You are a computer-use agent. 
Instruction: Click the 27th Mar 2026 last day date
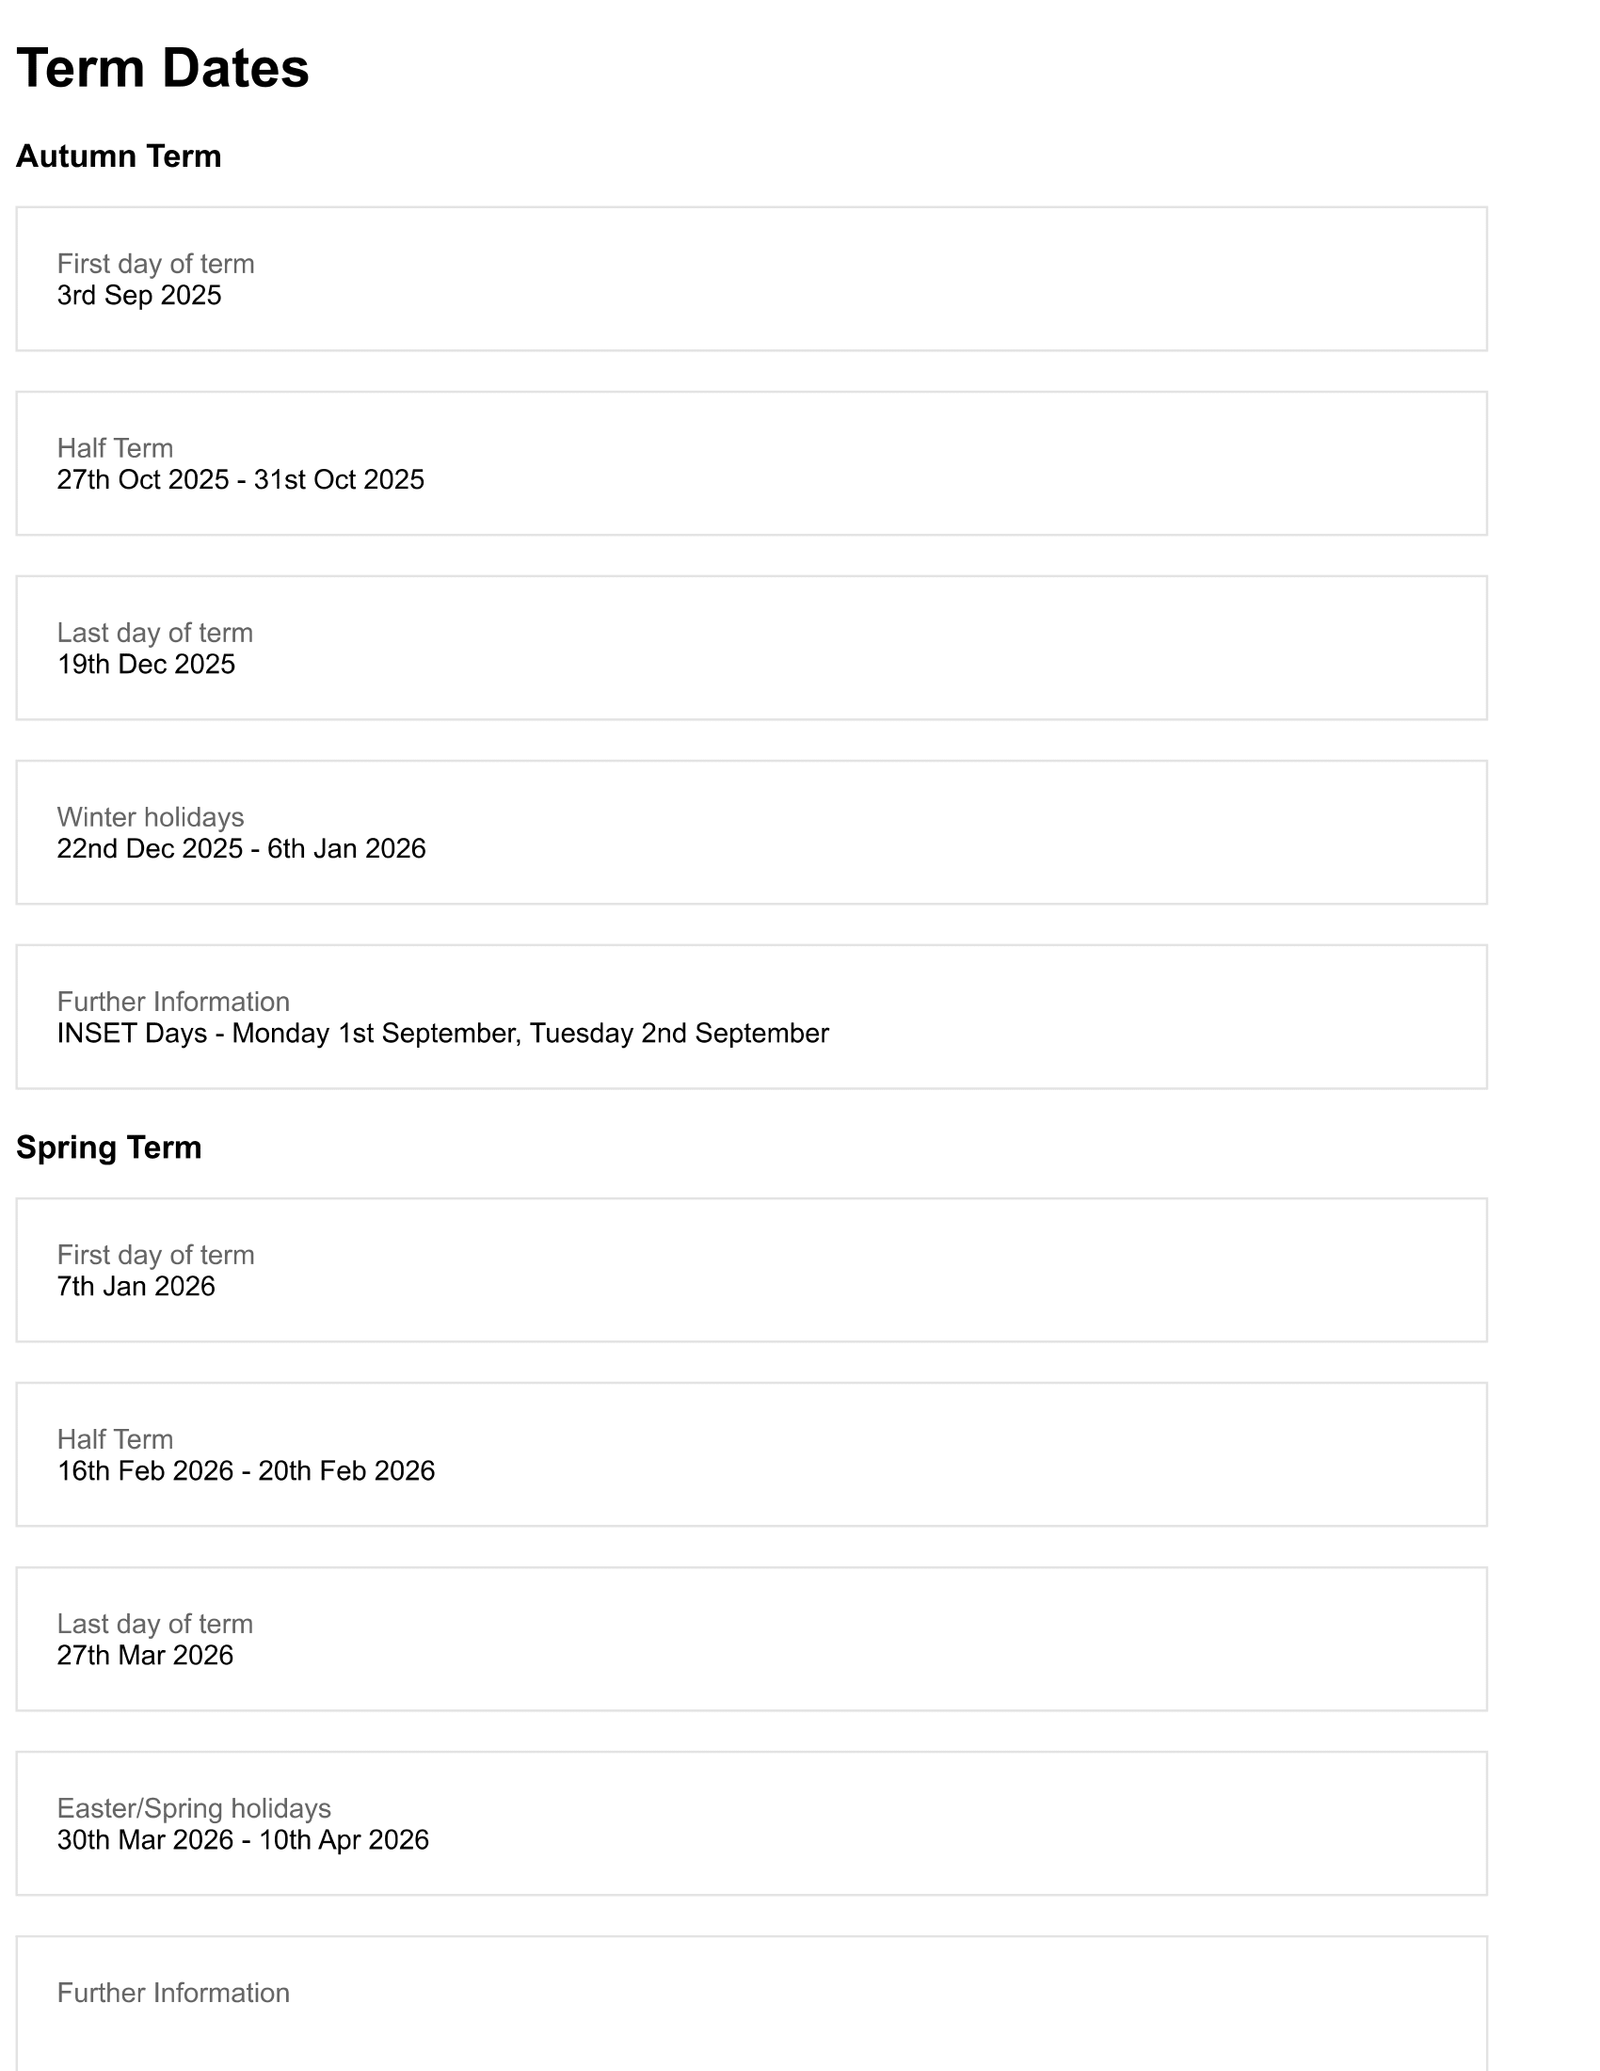coord(145,1655)
